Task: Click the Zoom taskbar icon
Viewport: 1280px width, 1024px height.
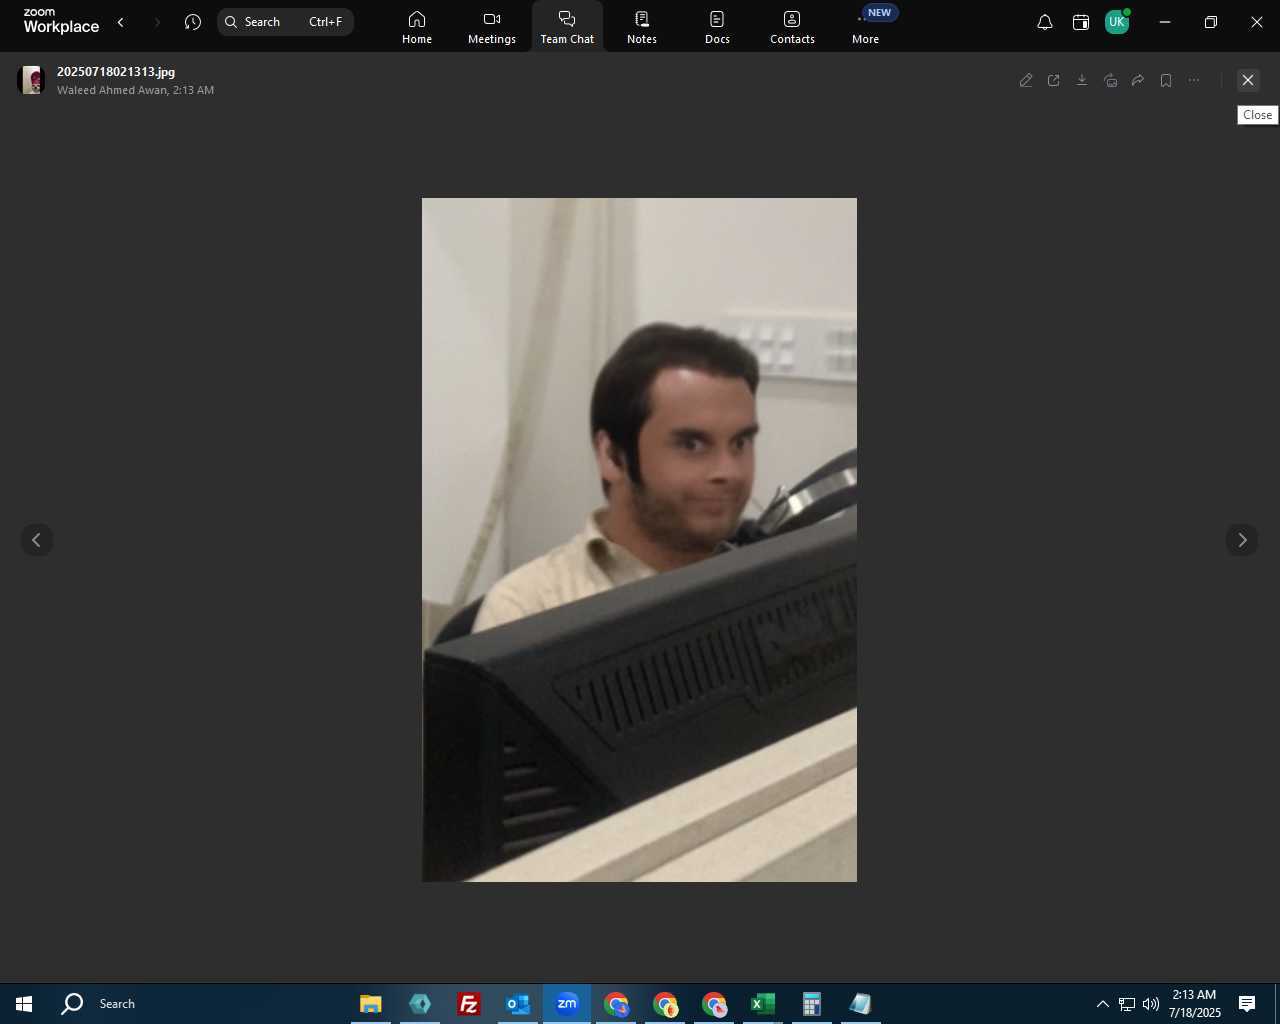Action: click(x=567, y=1004)
